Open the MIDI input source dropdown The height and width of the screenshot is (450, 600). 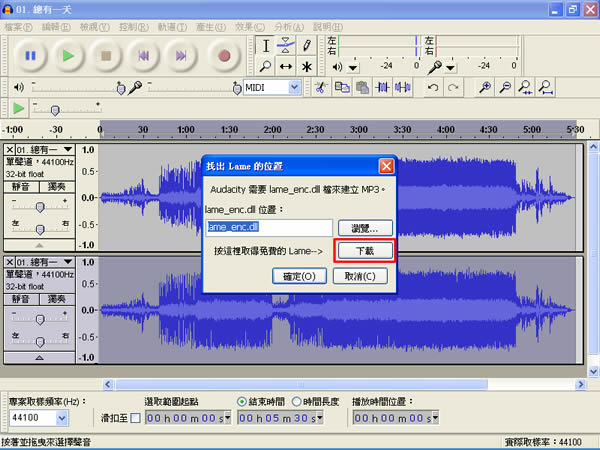click(x=294, y=88)
